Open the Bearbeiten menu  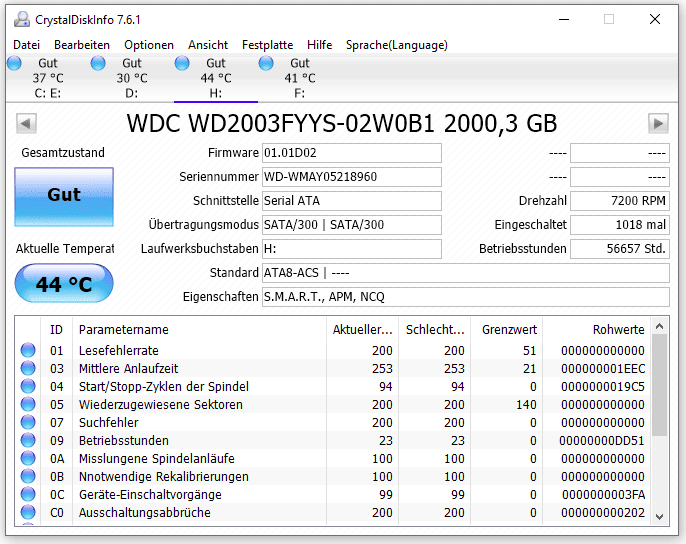pos(82,45)
